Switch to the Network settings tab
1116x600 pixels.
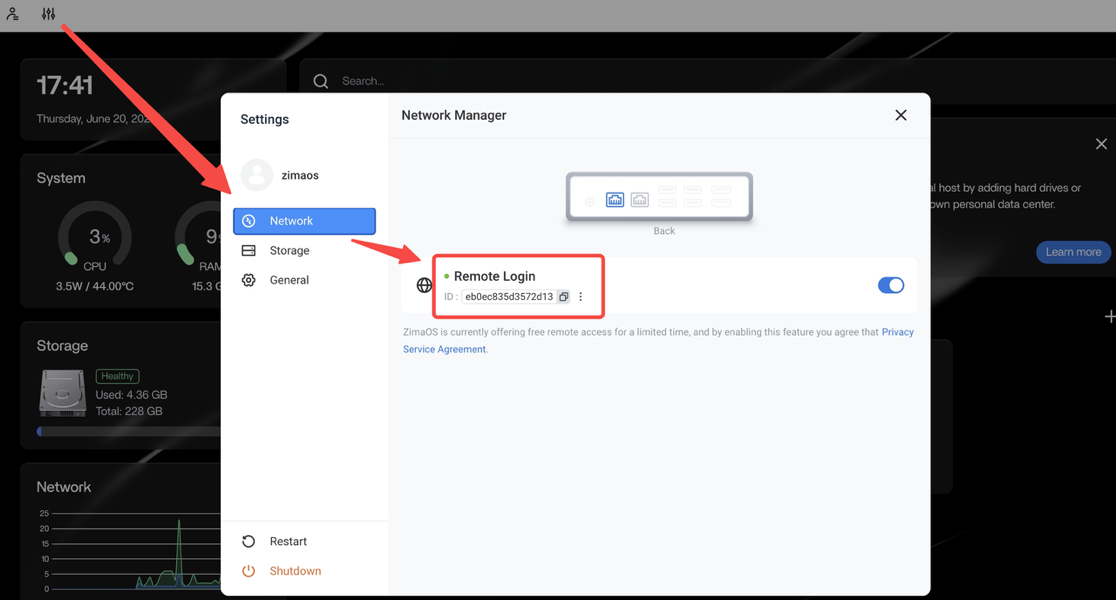click(304, 221)
